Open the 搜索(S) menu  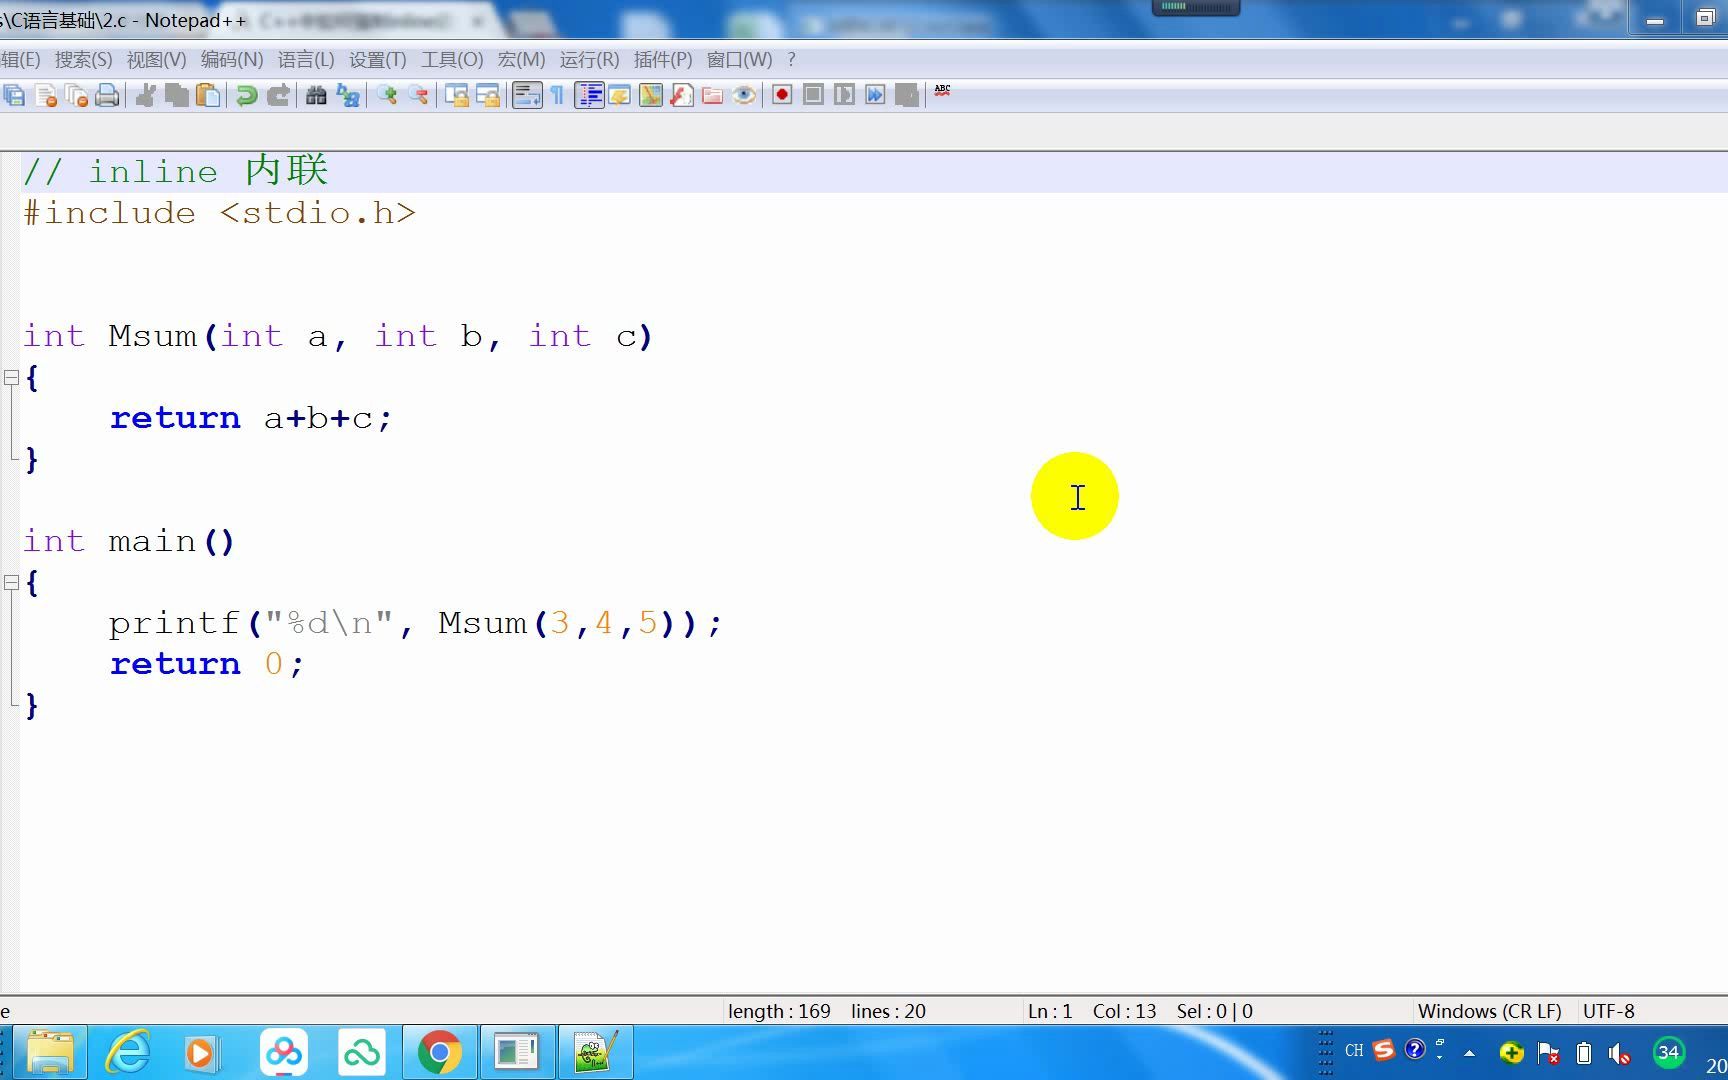tap(84, 60)
